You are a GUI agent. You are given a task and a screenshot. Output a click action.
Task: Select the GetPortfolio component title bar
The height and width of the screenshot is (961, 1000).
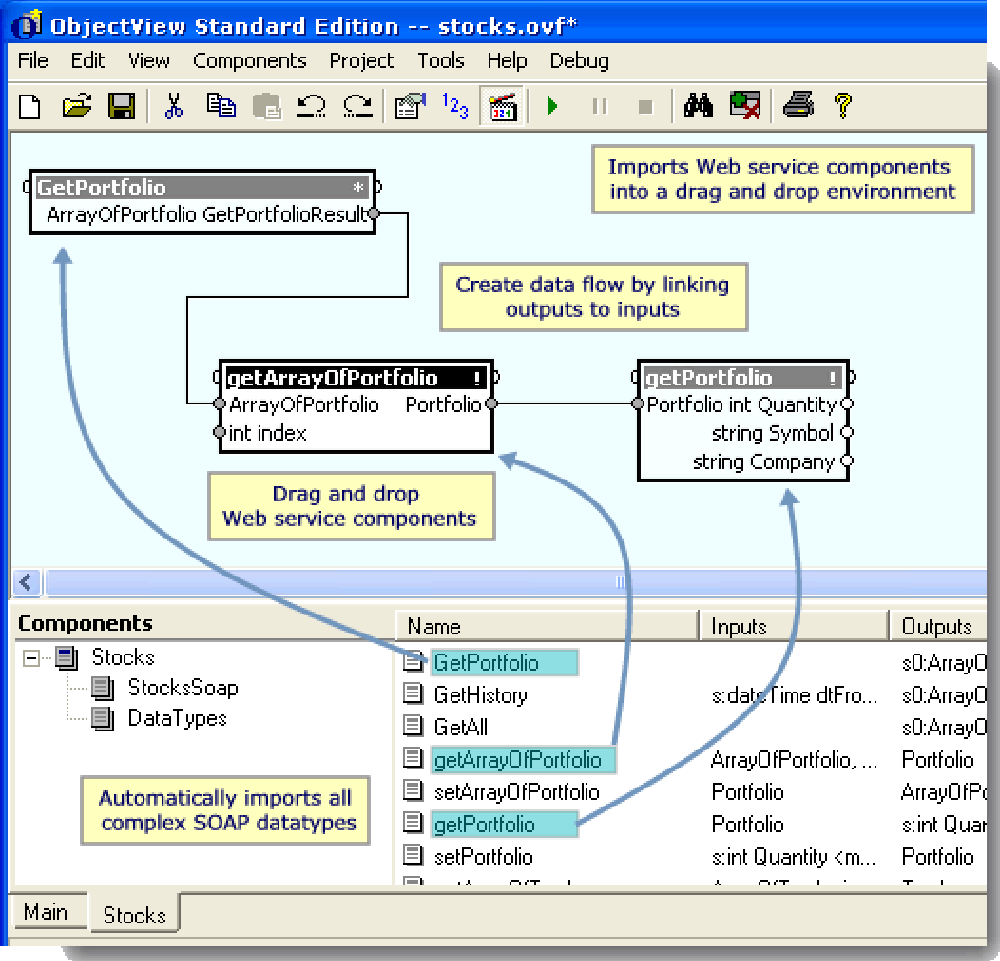coord(202,187)
